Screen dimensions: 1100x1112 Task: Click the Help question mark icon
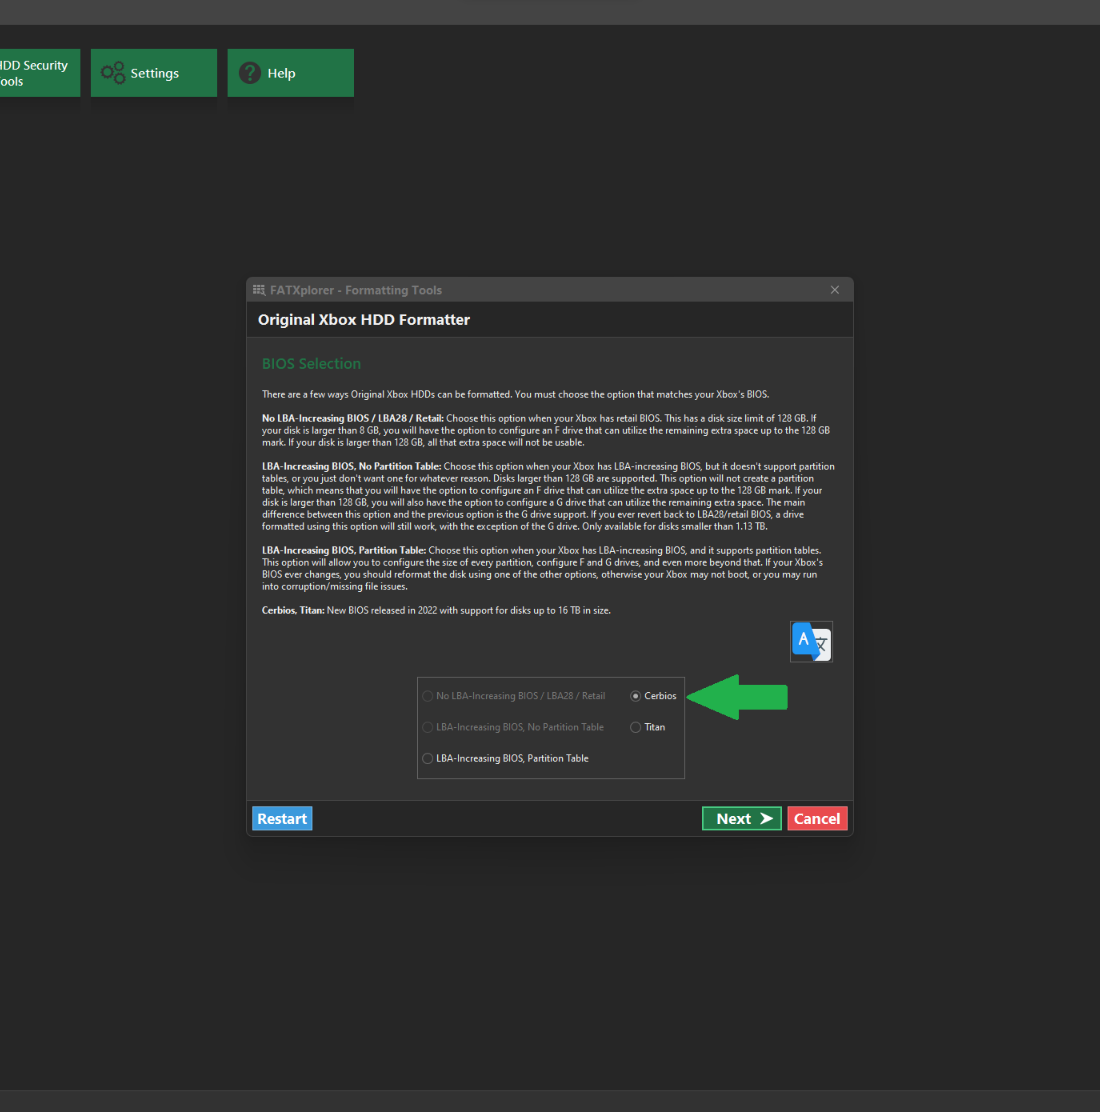pos(250,72)
